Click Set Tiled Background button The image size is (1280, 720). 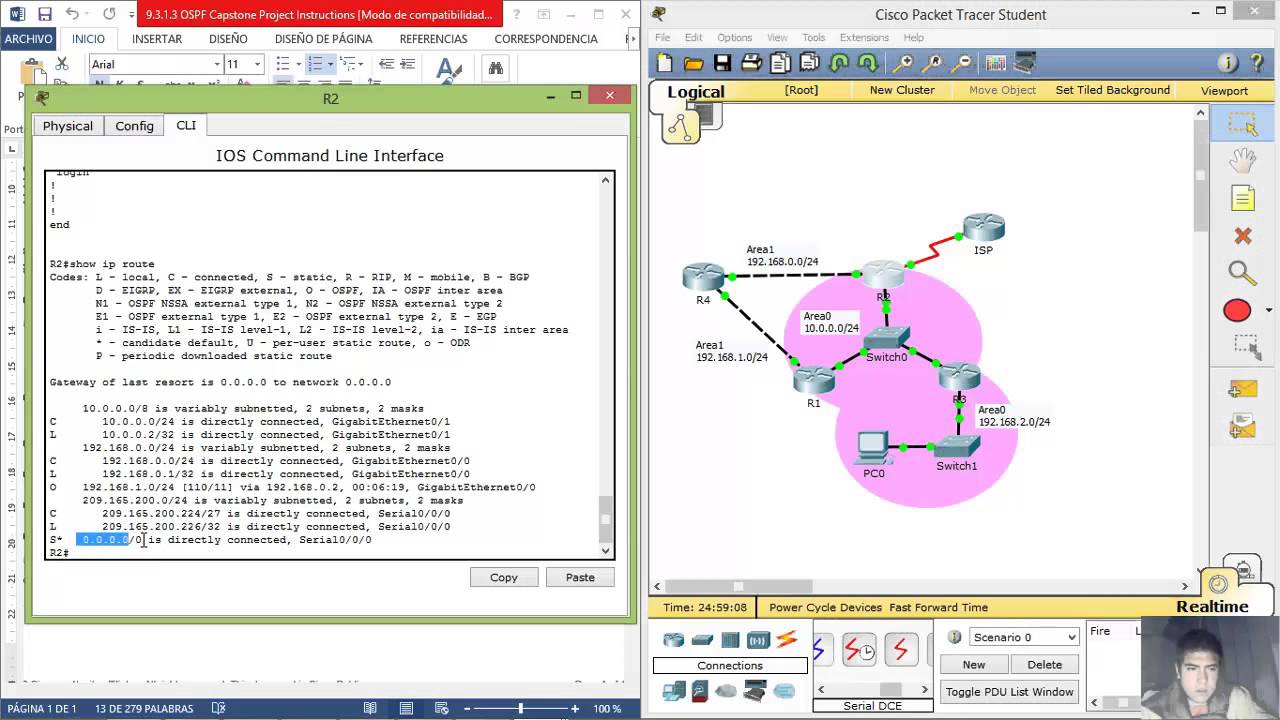(1112, 90)
